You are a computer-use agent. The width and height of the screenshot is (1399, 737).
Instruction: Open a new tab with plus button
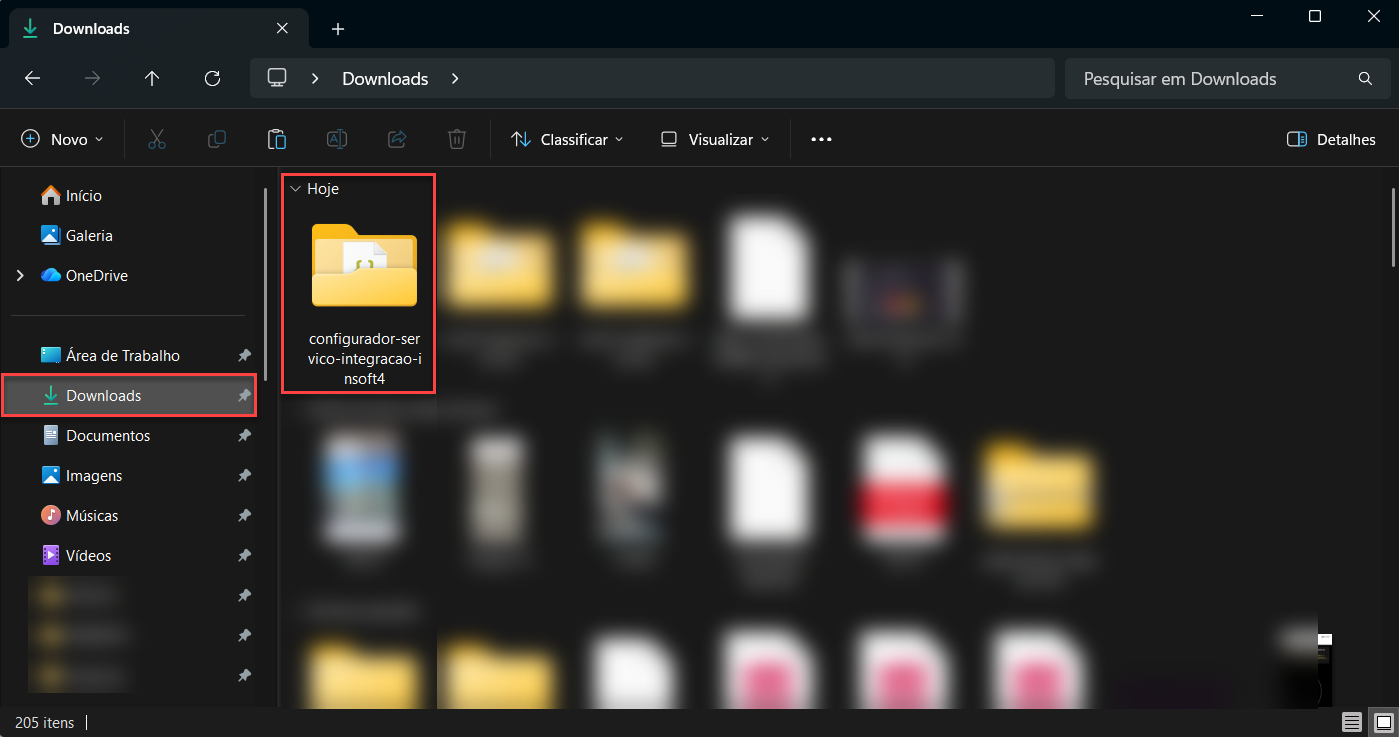click(338, 29)
